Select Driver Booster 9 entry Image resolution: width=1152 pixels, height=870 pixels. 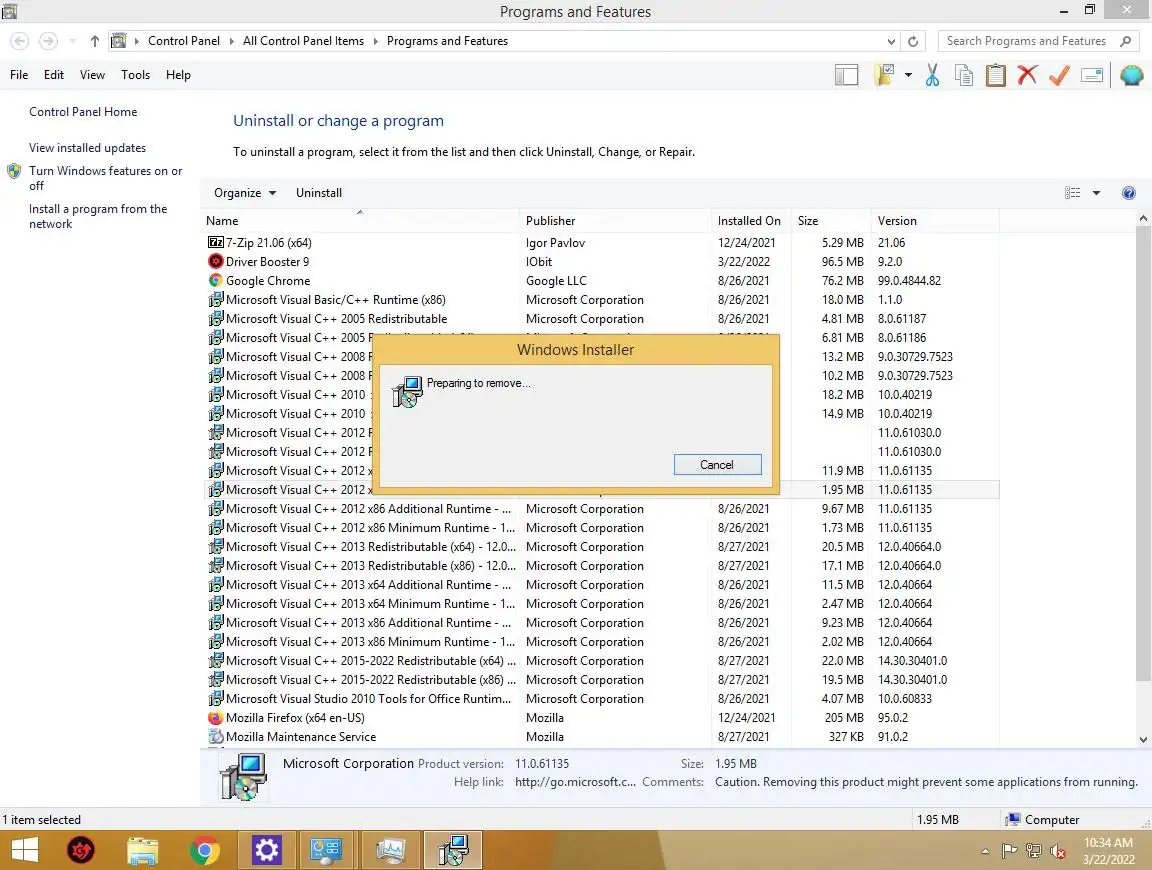[x=600, y=262]
